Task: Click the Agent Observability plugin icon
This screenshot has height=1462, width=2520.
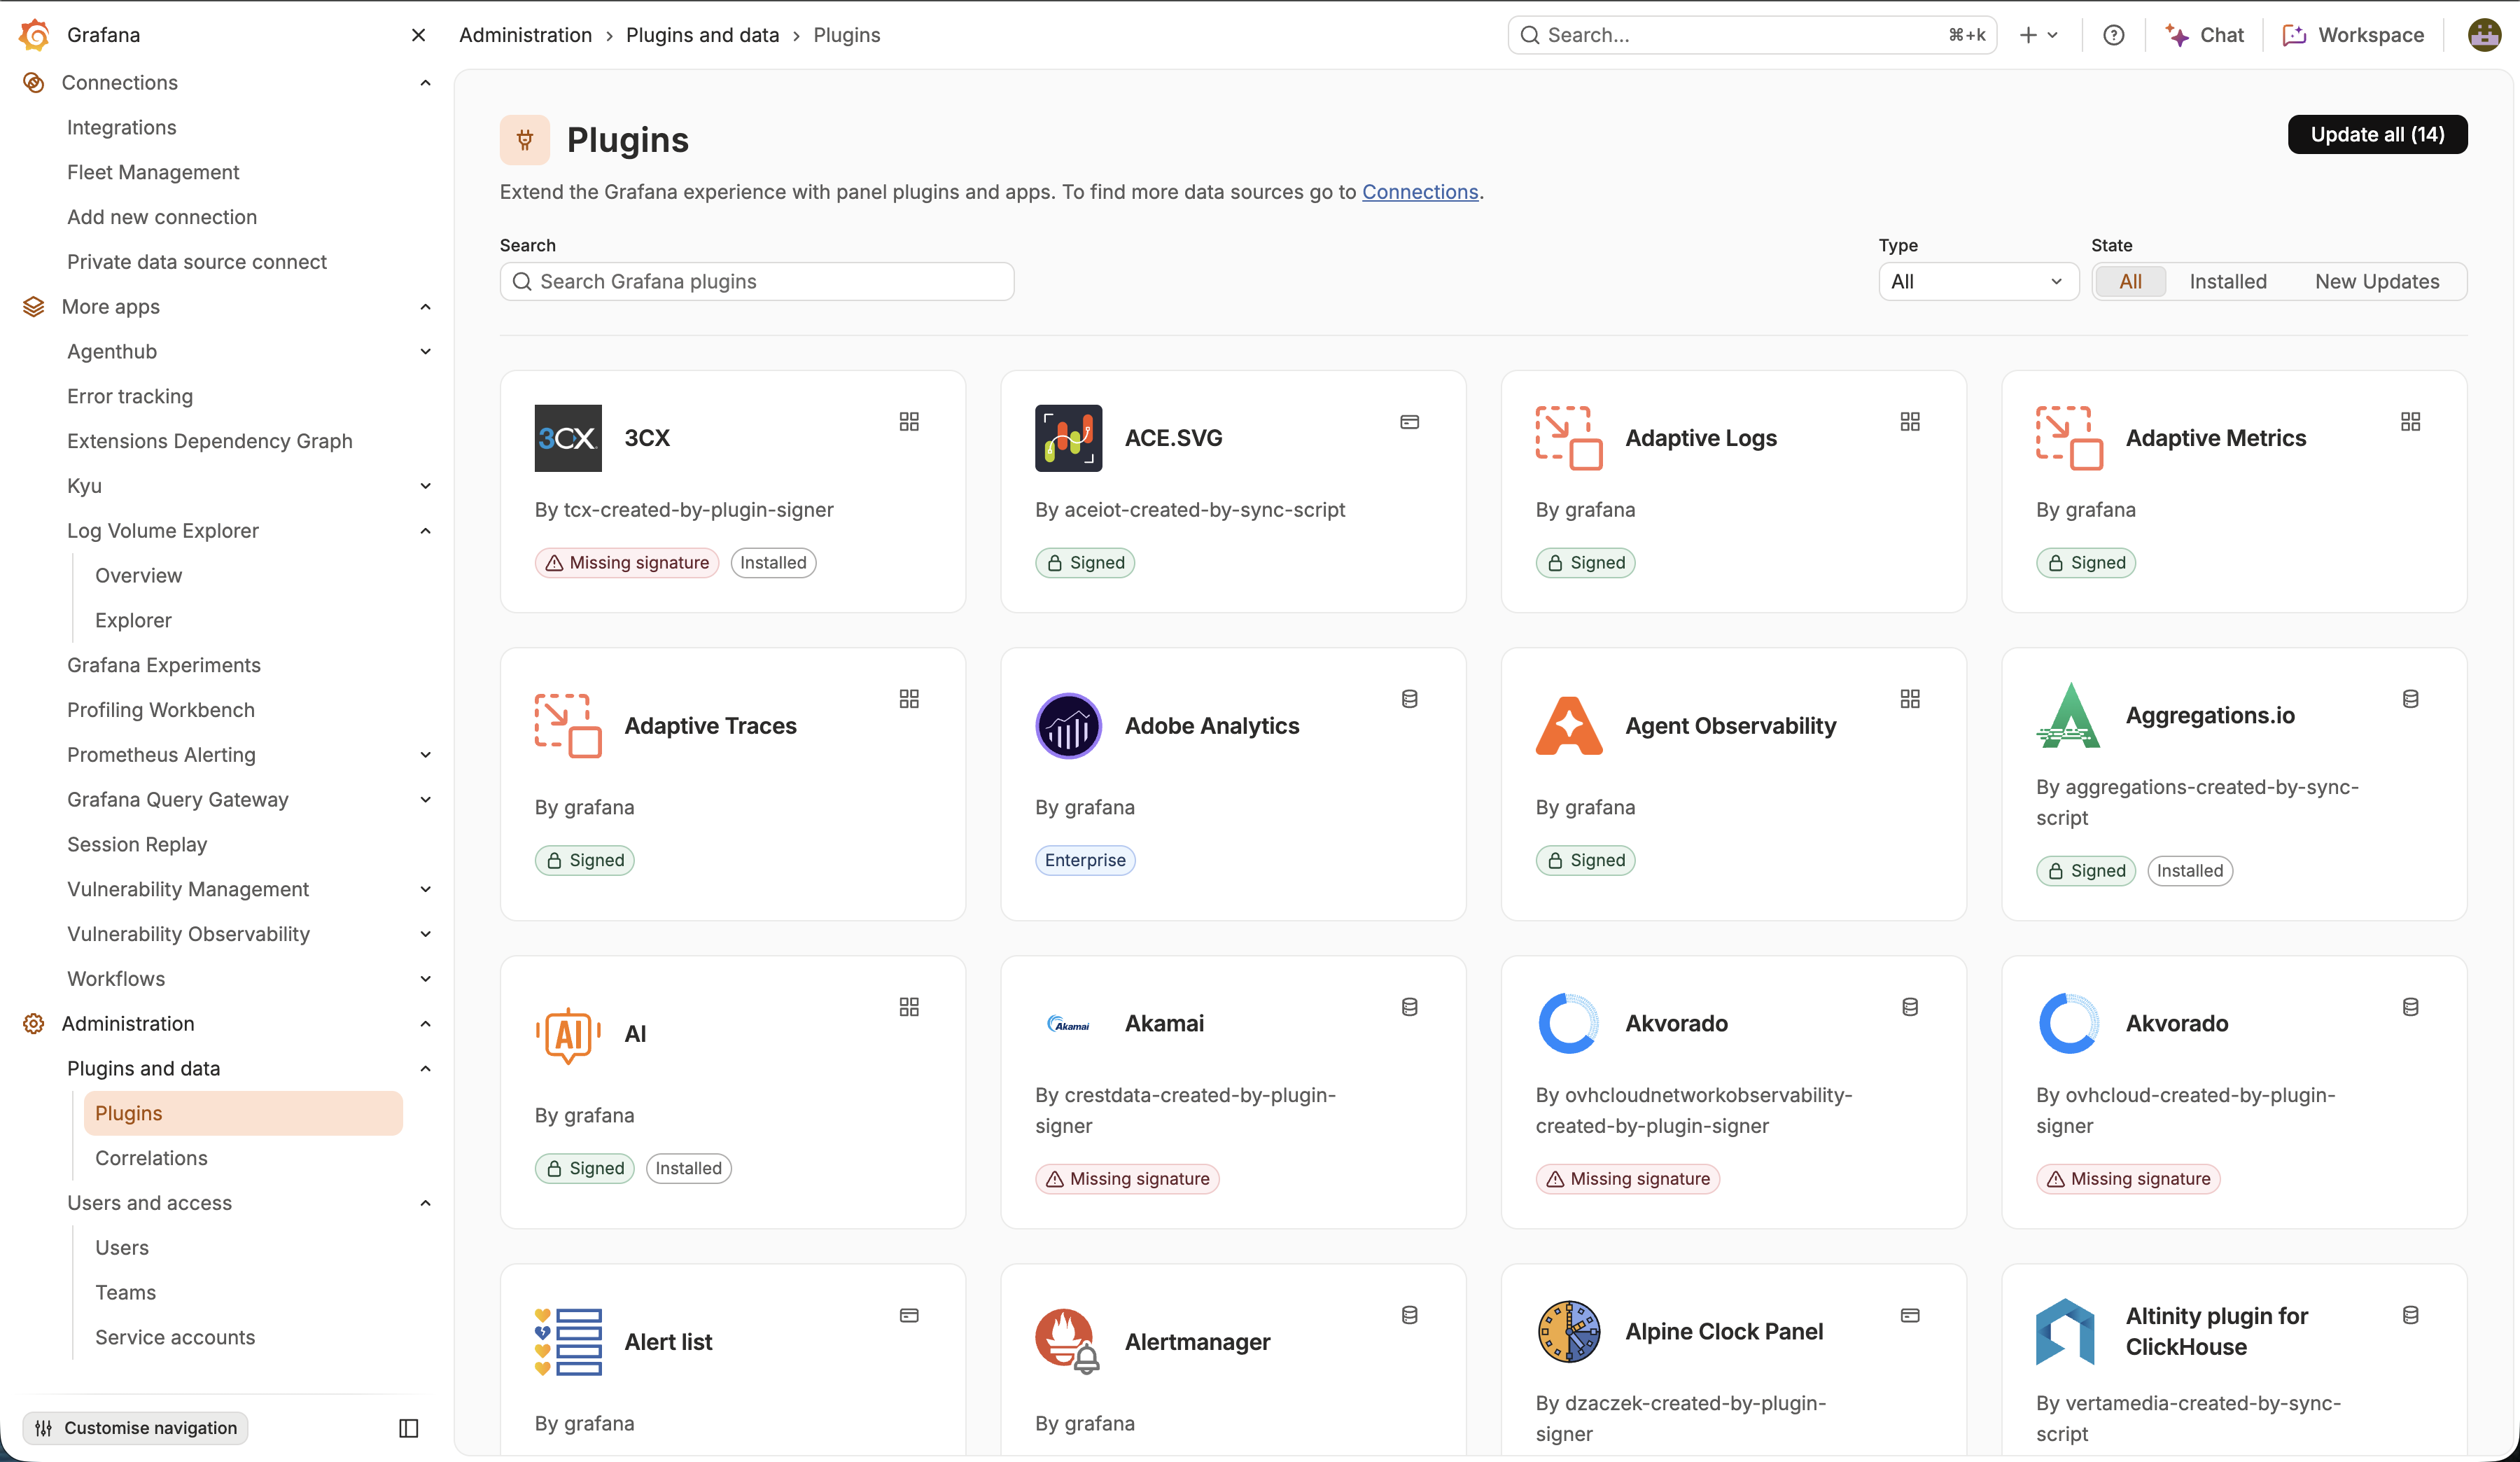Action: (1569, 726)
